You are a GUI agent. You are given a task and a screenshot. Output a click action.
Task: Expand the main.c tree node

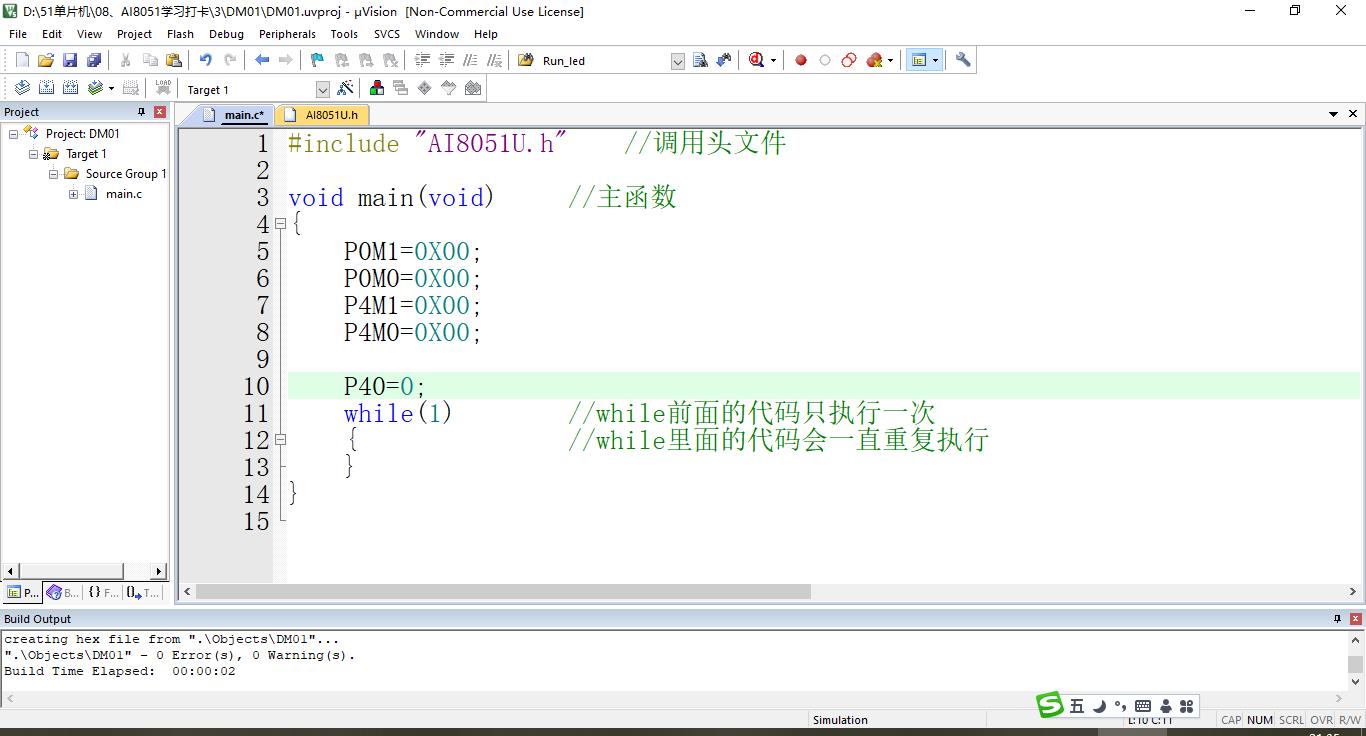[74, 194]
